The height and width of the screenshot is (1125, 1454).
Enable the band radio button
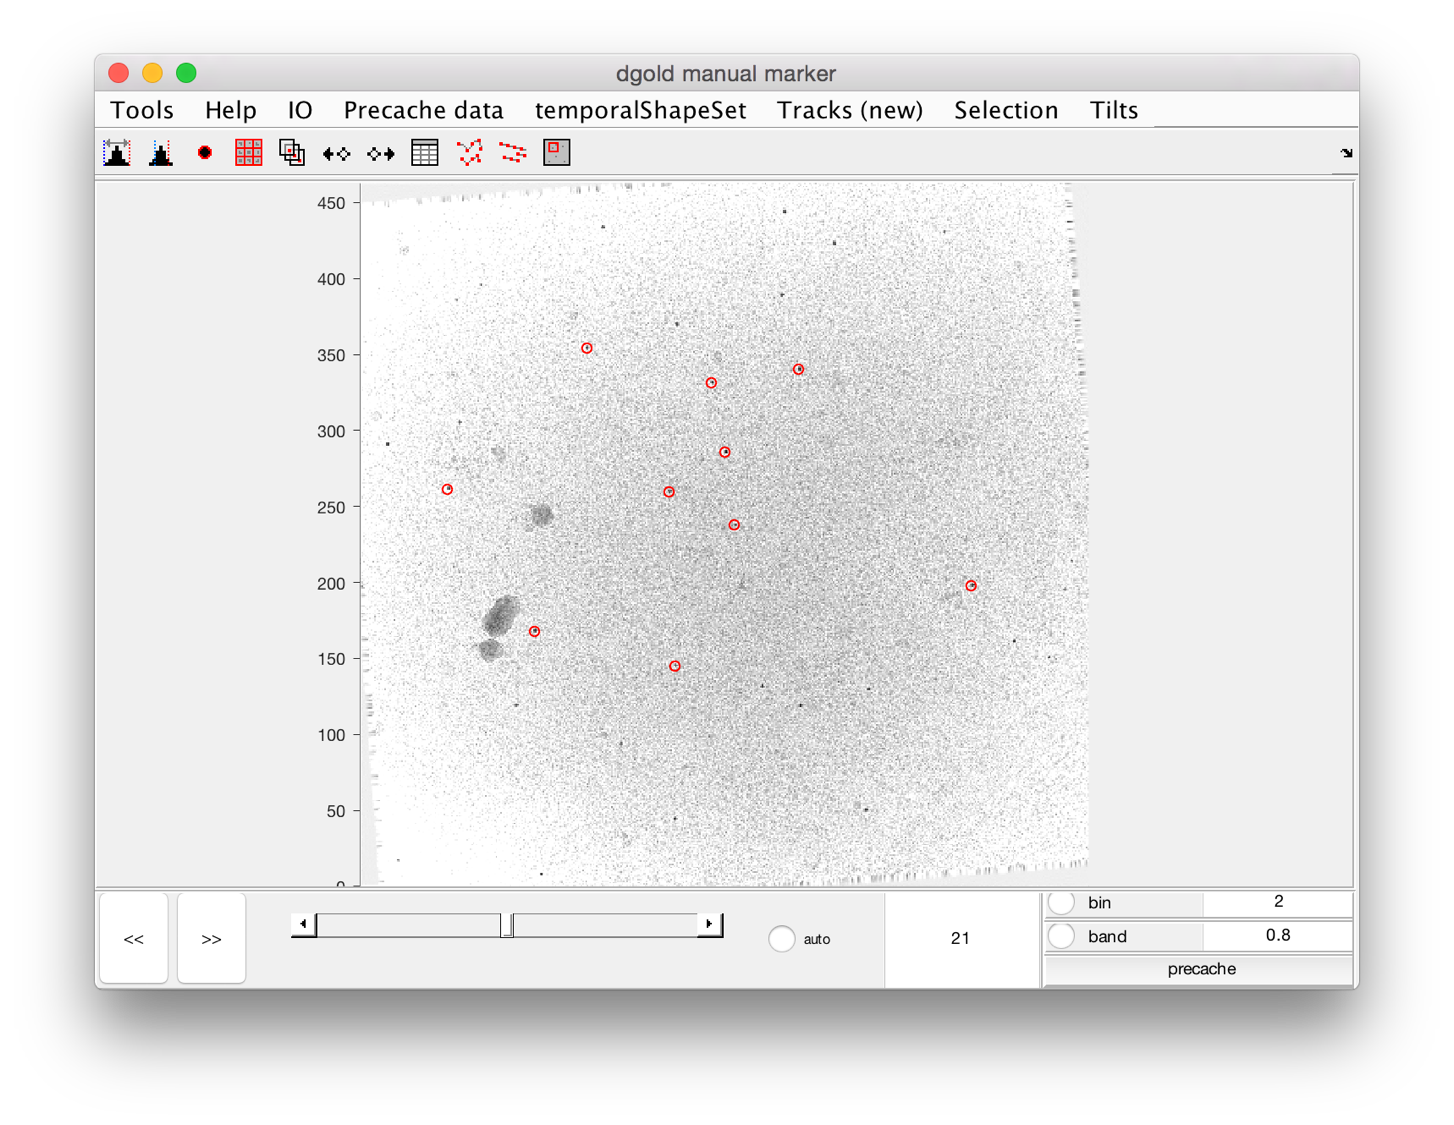pos(1062,936)
